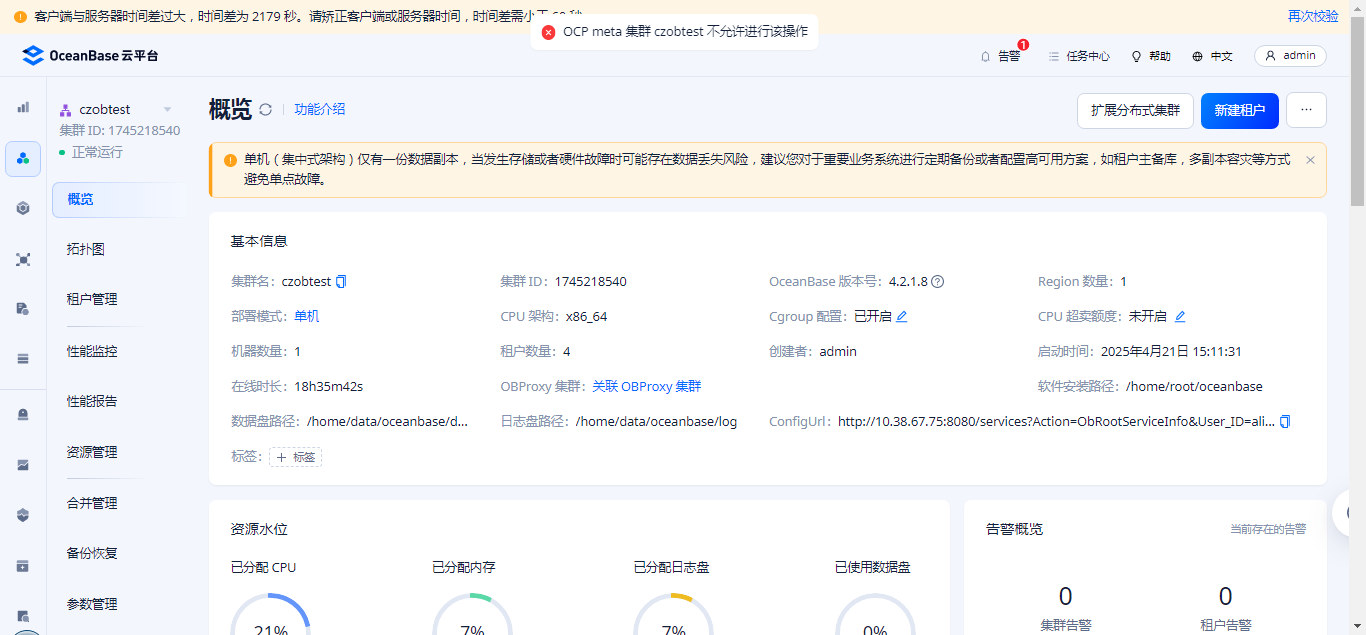The height and width of the screenshot is (635, 1366).
Task: Expand the czobtest cluster switcher dropdown
Action: point(167,110)
